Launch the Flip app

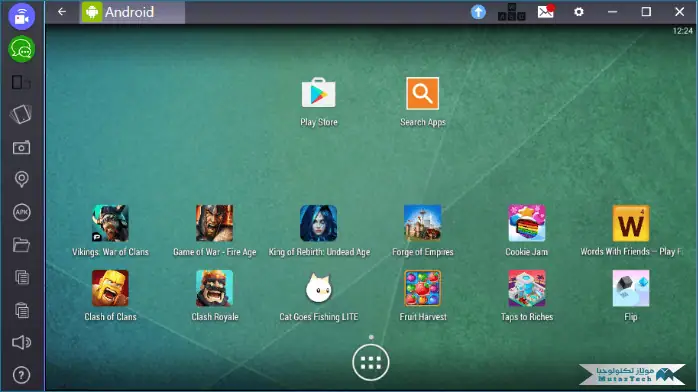click(631, 288)
